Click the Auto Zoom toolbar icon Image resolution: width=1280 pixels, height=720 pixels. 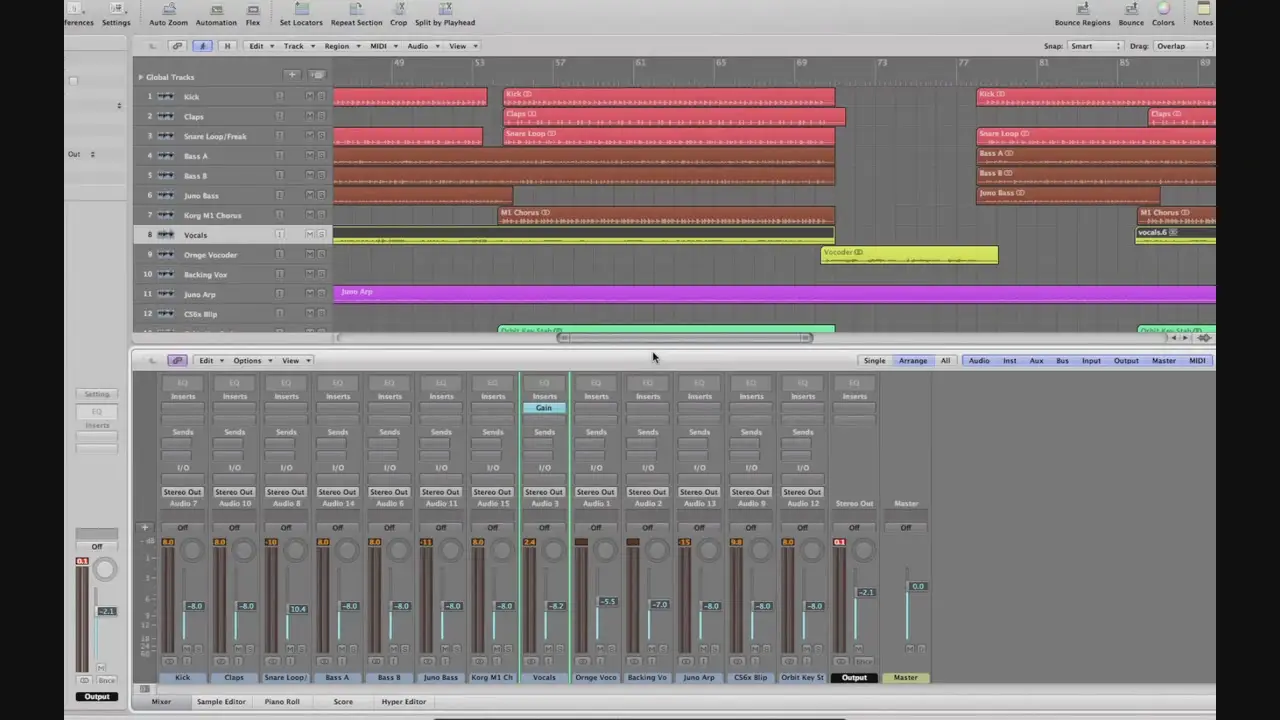click(x=168, y=10)
